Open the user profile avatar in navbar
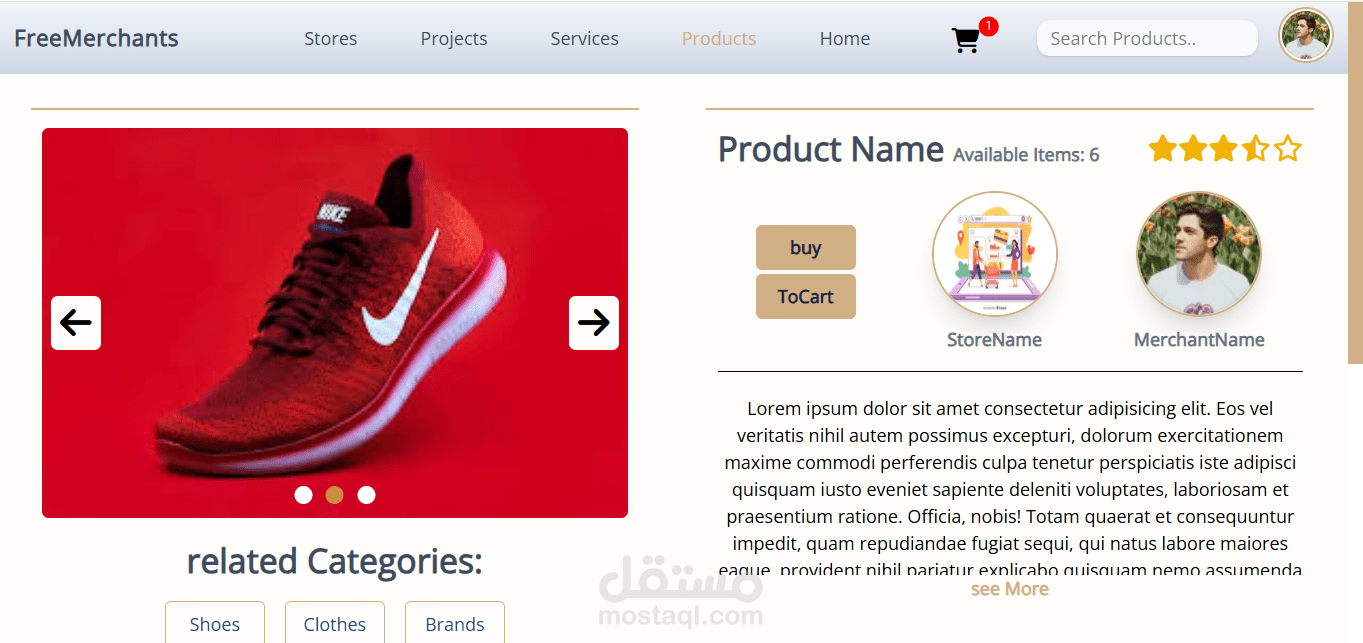Screen dimensions: 1363x643 coord(1306,35)
